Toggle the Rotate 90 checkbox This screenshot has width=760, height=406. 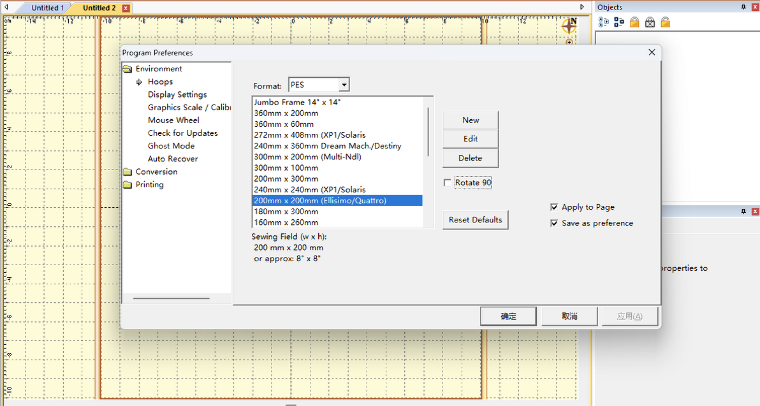coord(447,183)
